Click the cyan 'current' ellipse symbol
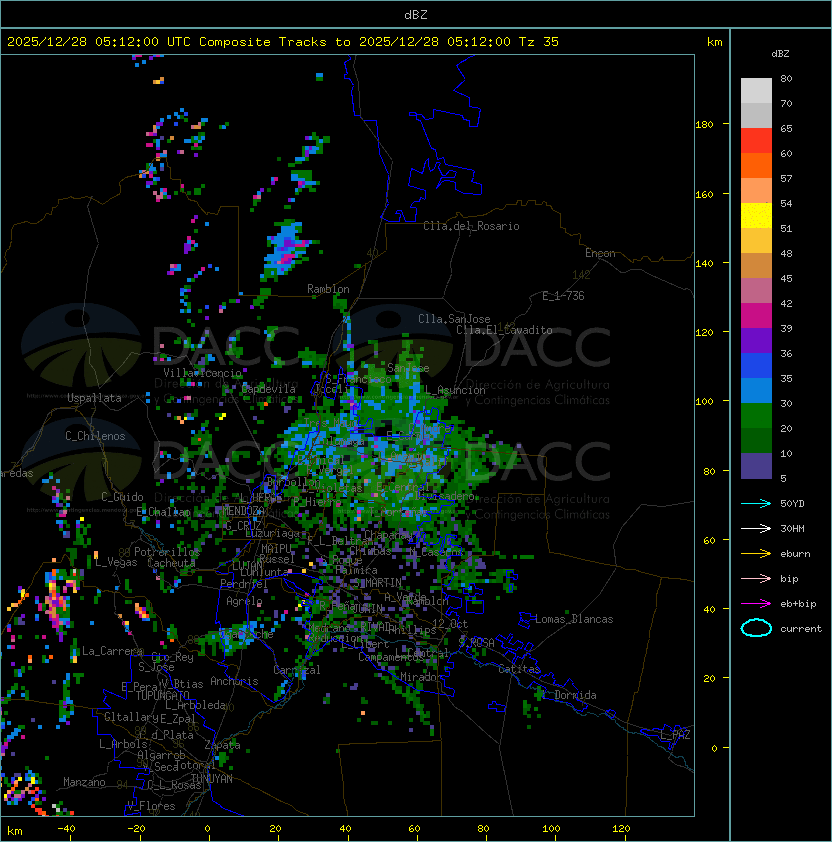The width and height of the screenshot is (832, 842). (x=756, y=628)
